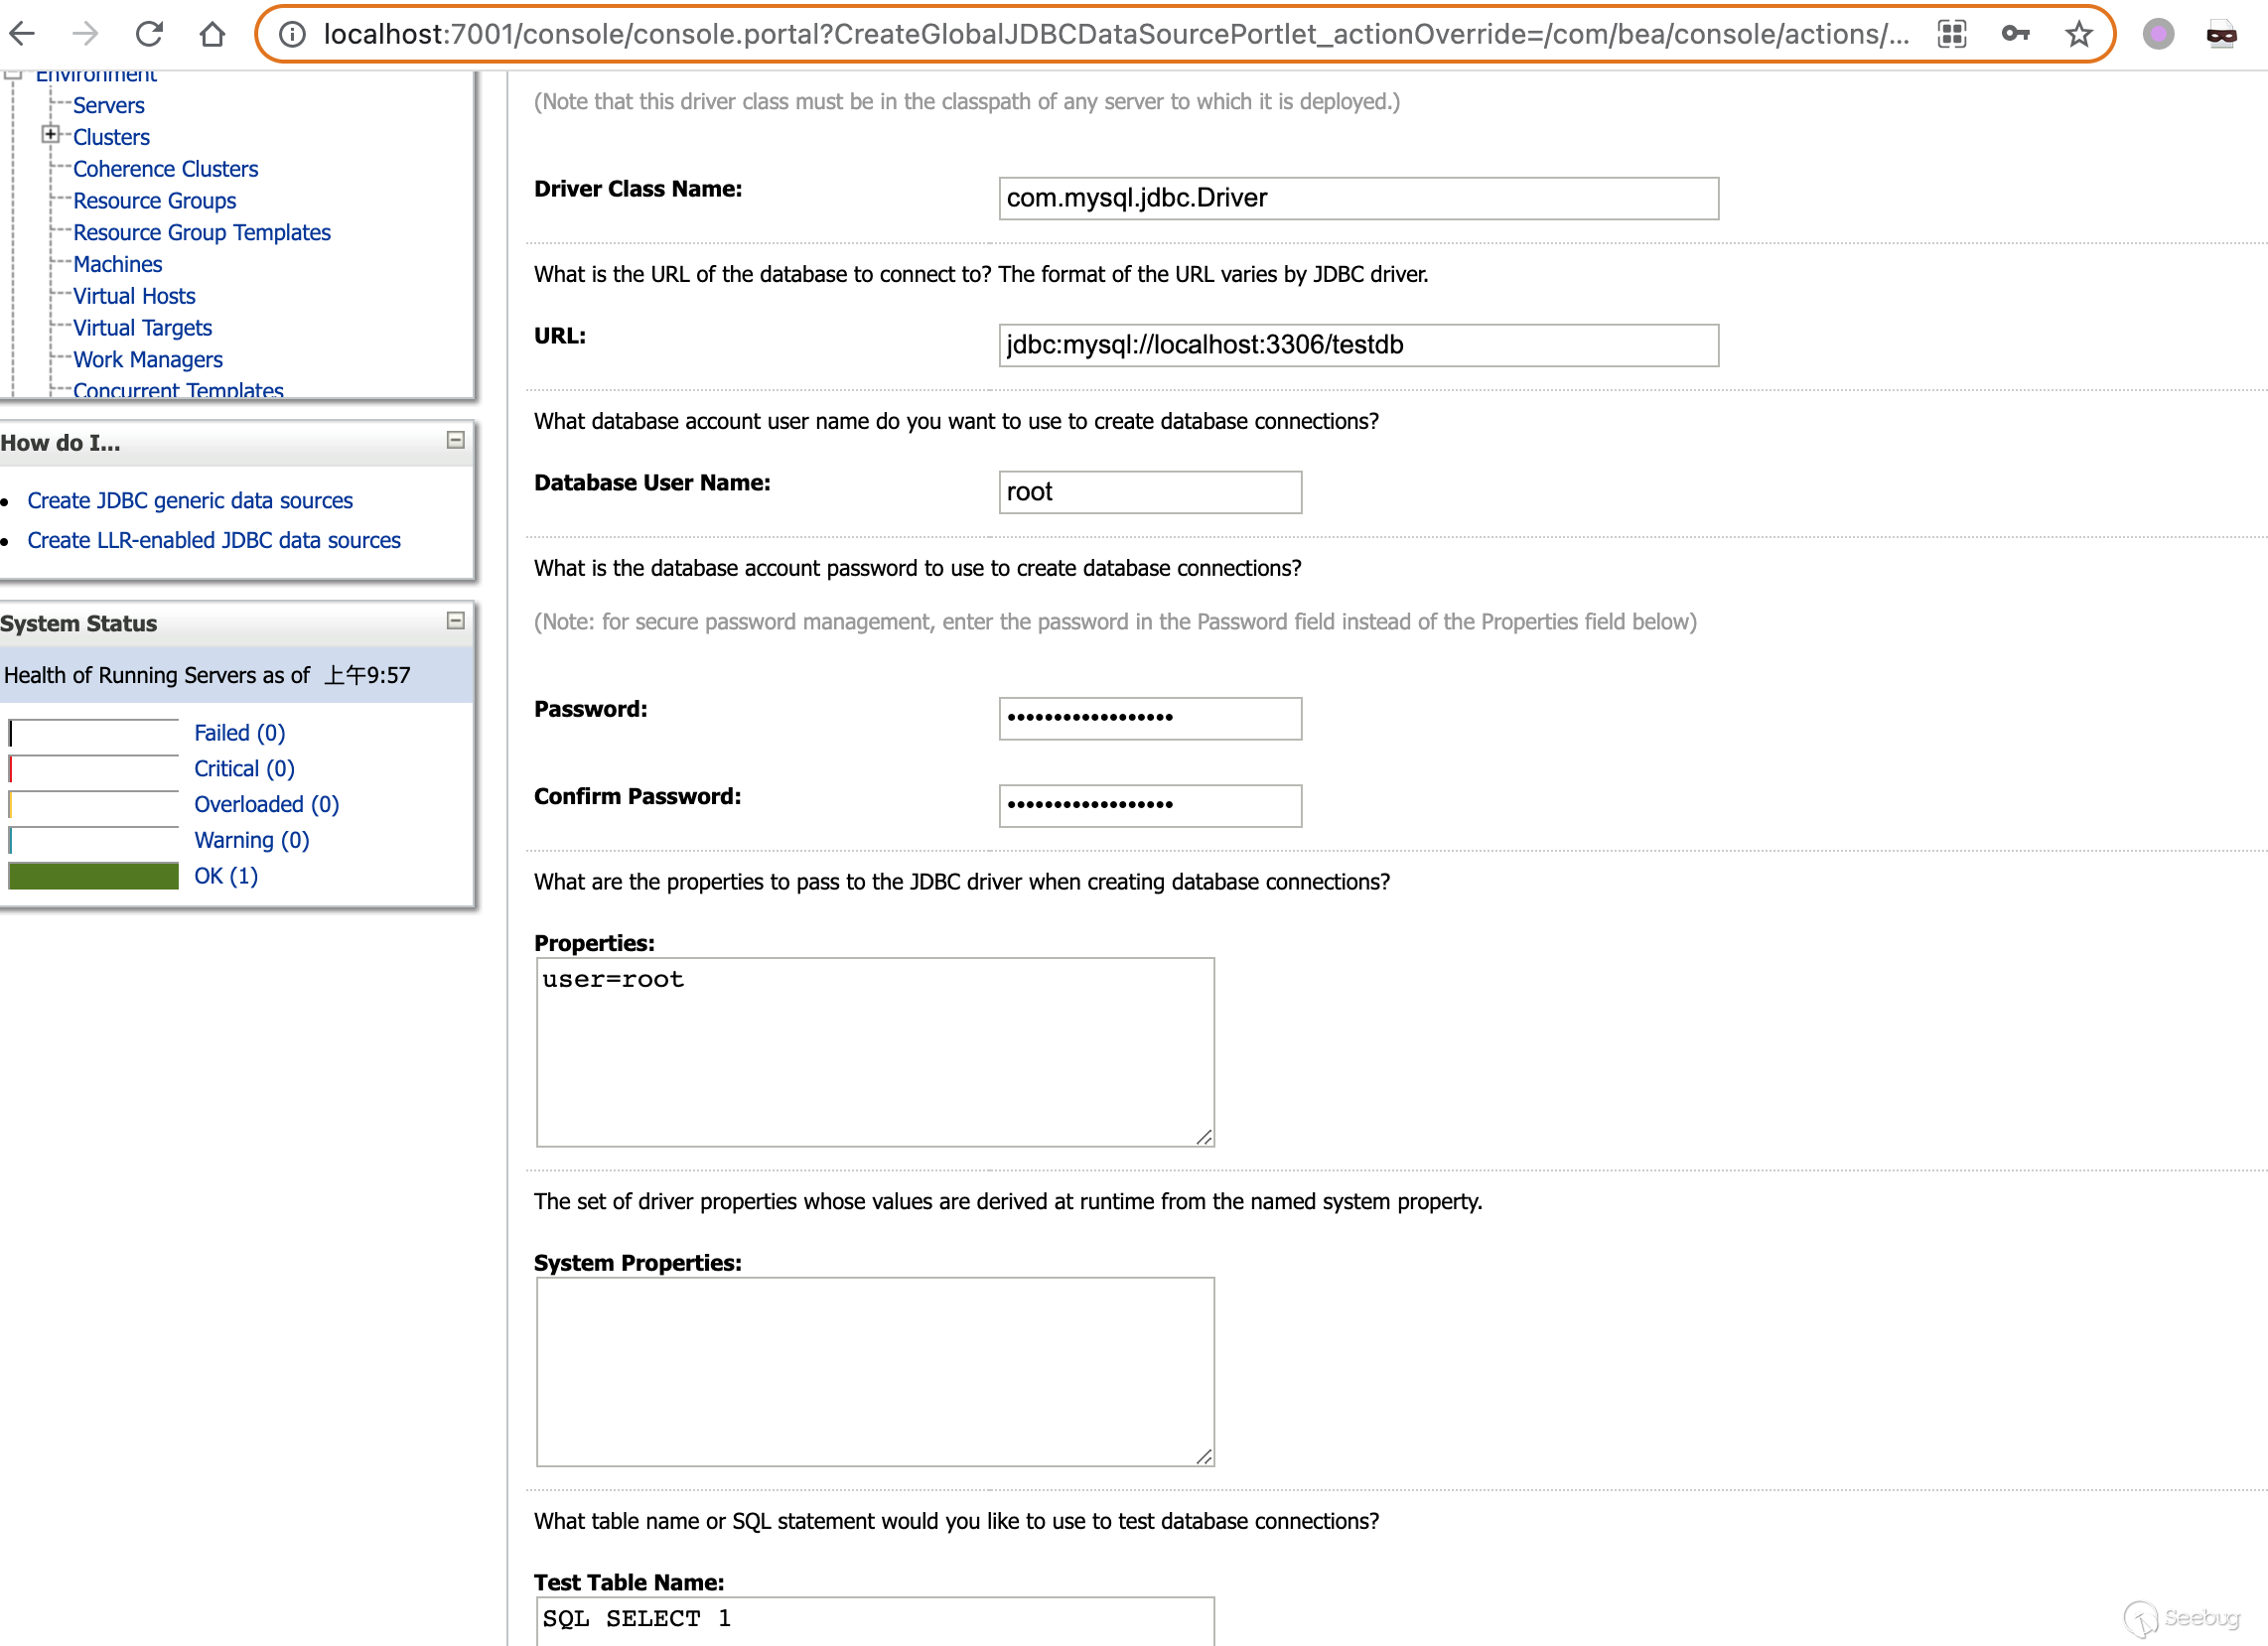Open Work Managers in the navigation tree
The image size is (2268, 1646).
147,359
